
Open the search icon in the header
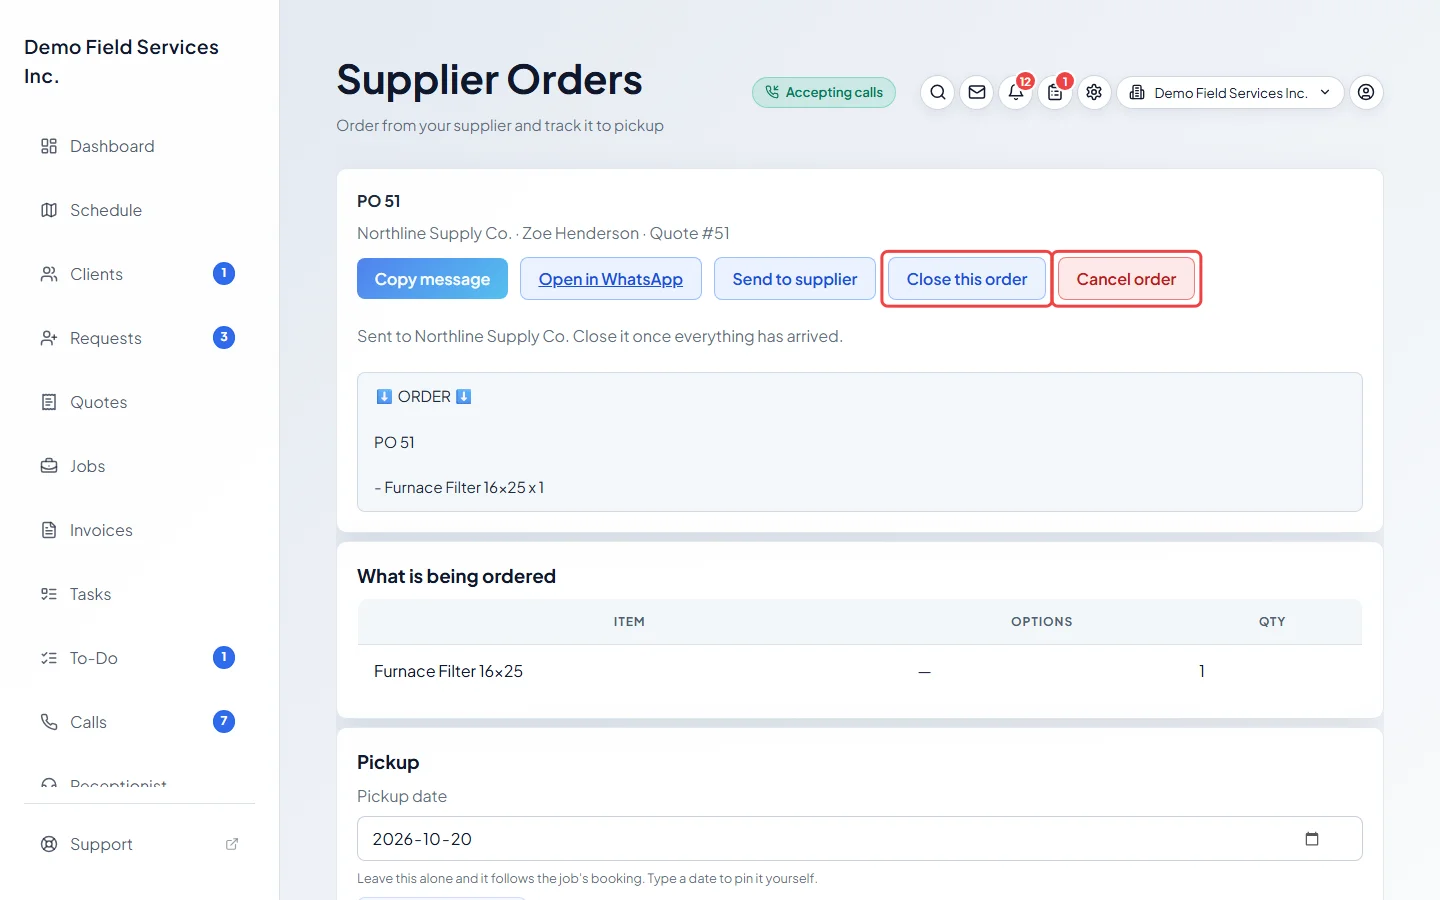point(937,92)
